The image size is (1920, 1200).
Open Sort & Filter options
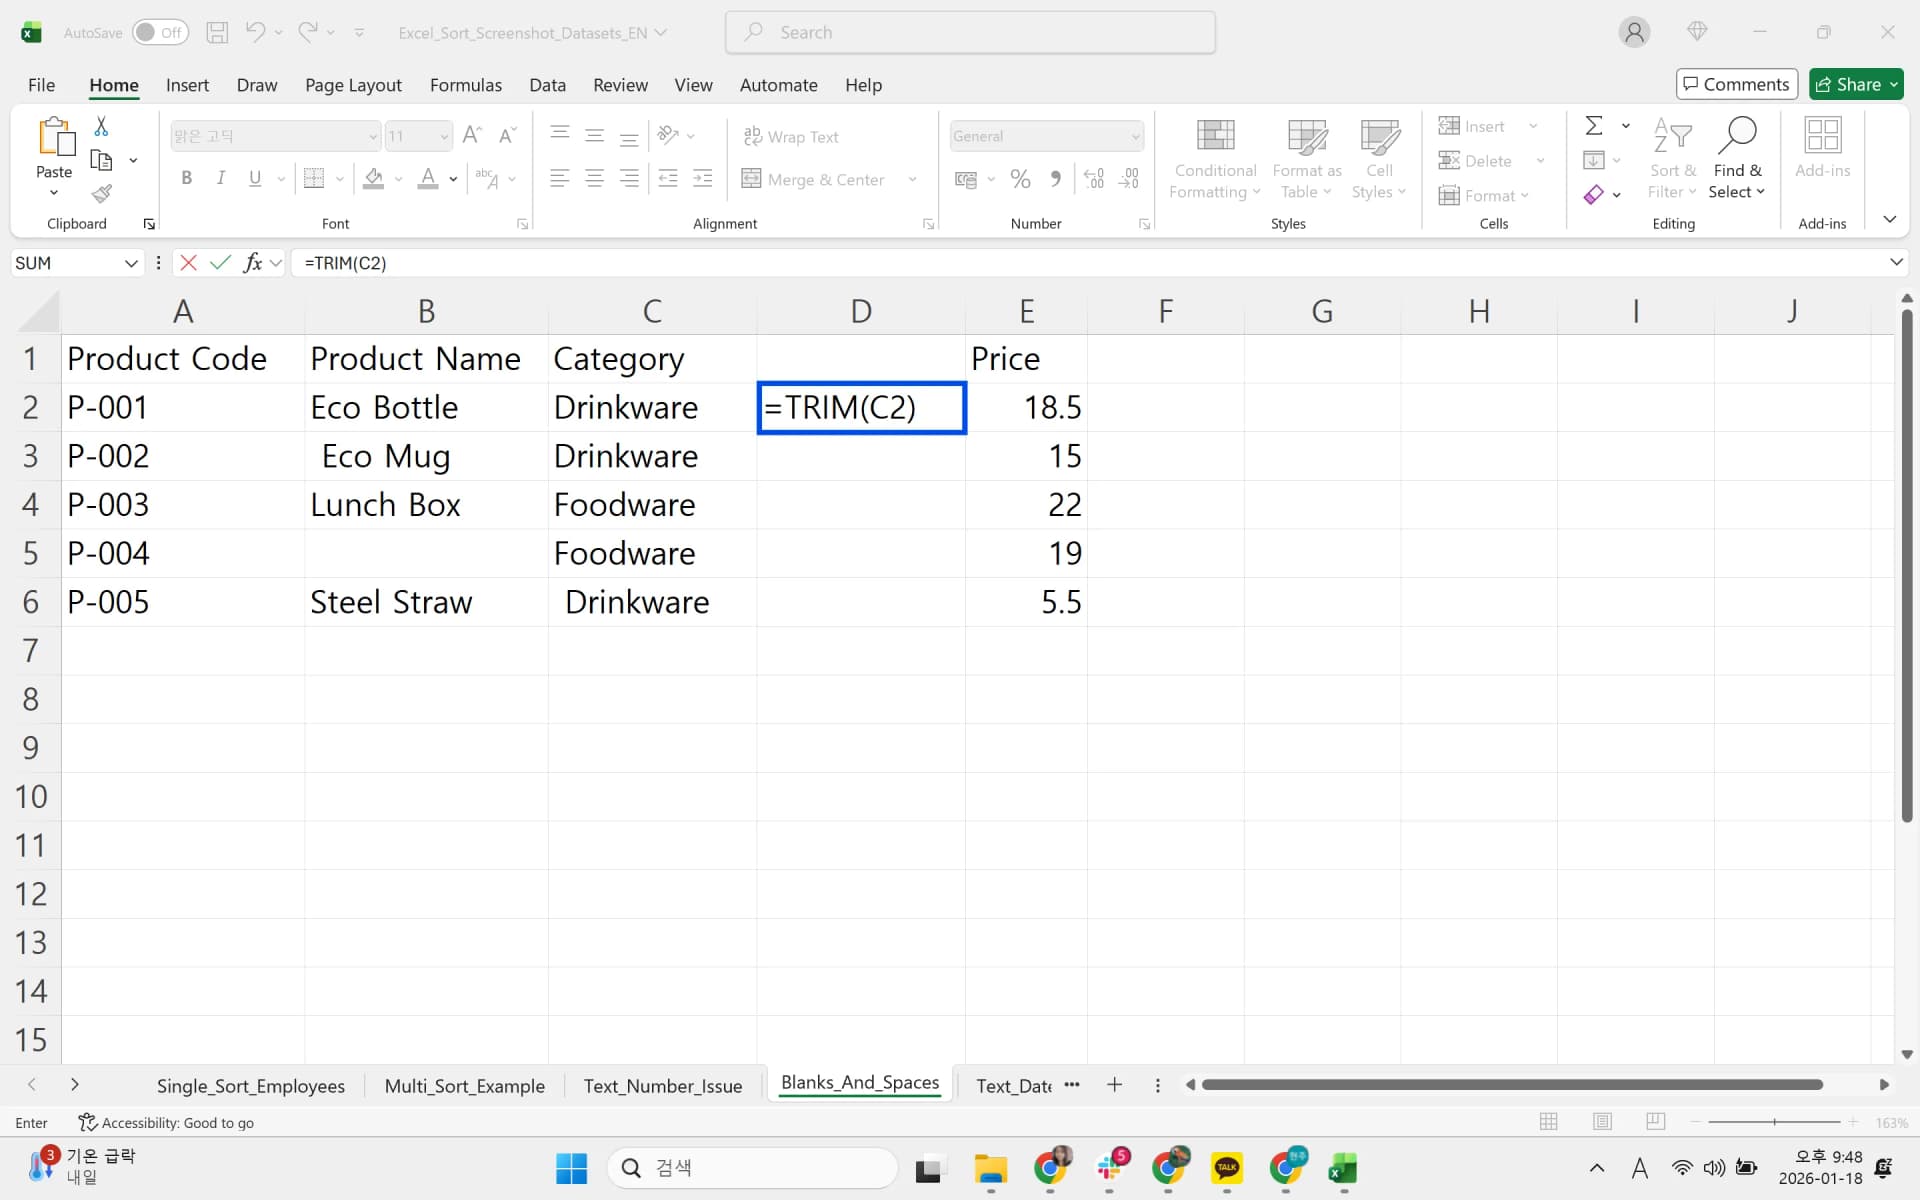click(1671, 158)
